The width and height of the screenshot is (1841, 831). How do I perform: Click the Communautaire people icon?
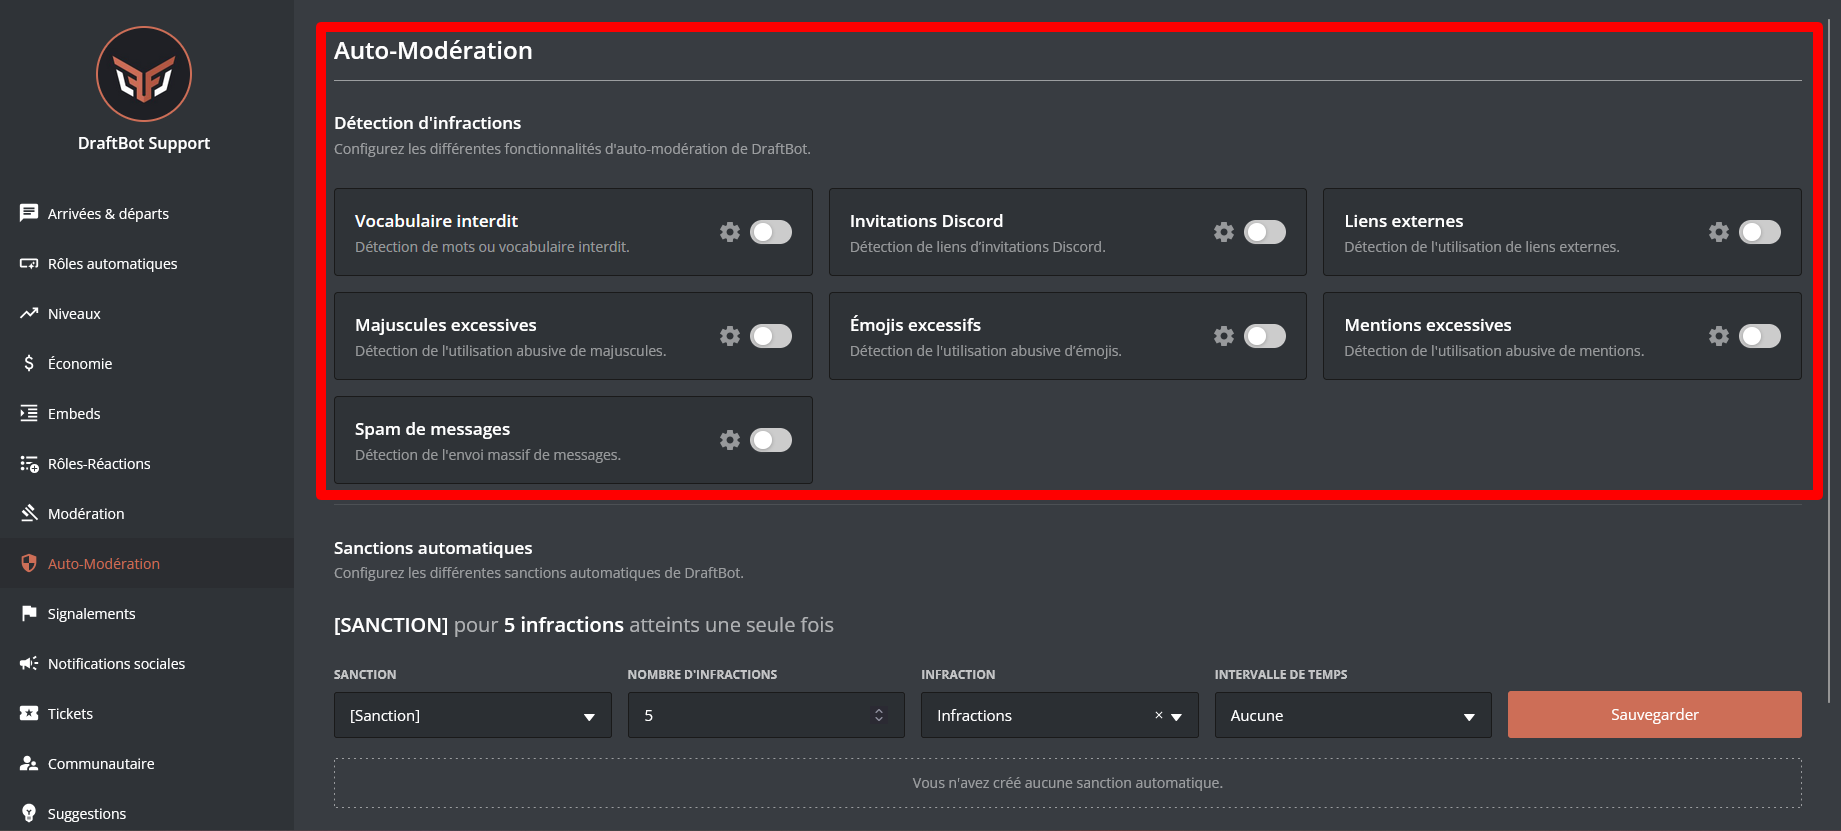point(29,763)
